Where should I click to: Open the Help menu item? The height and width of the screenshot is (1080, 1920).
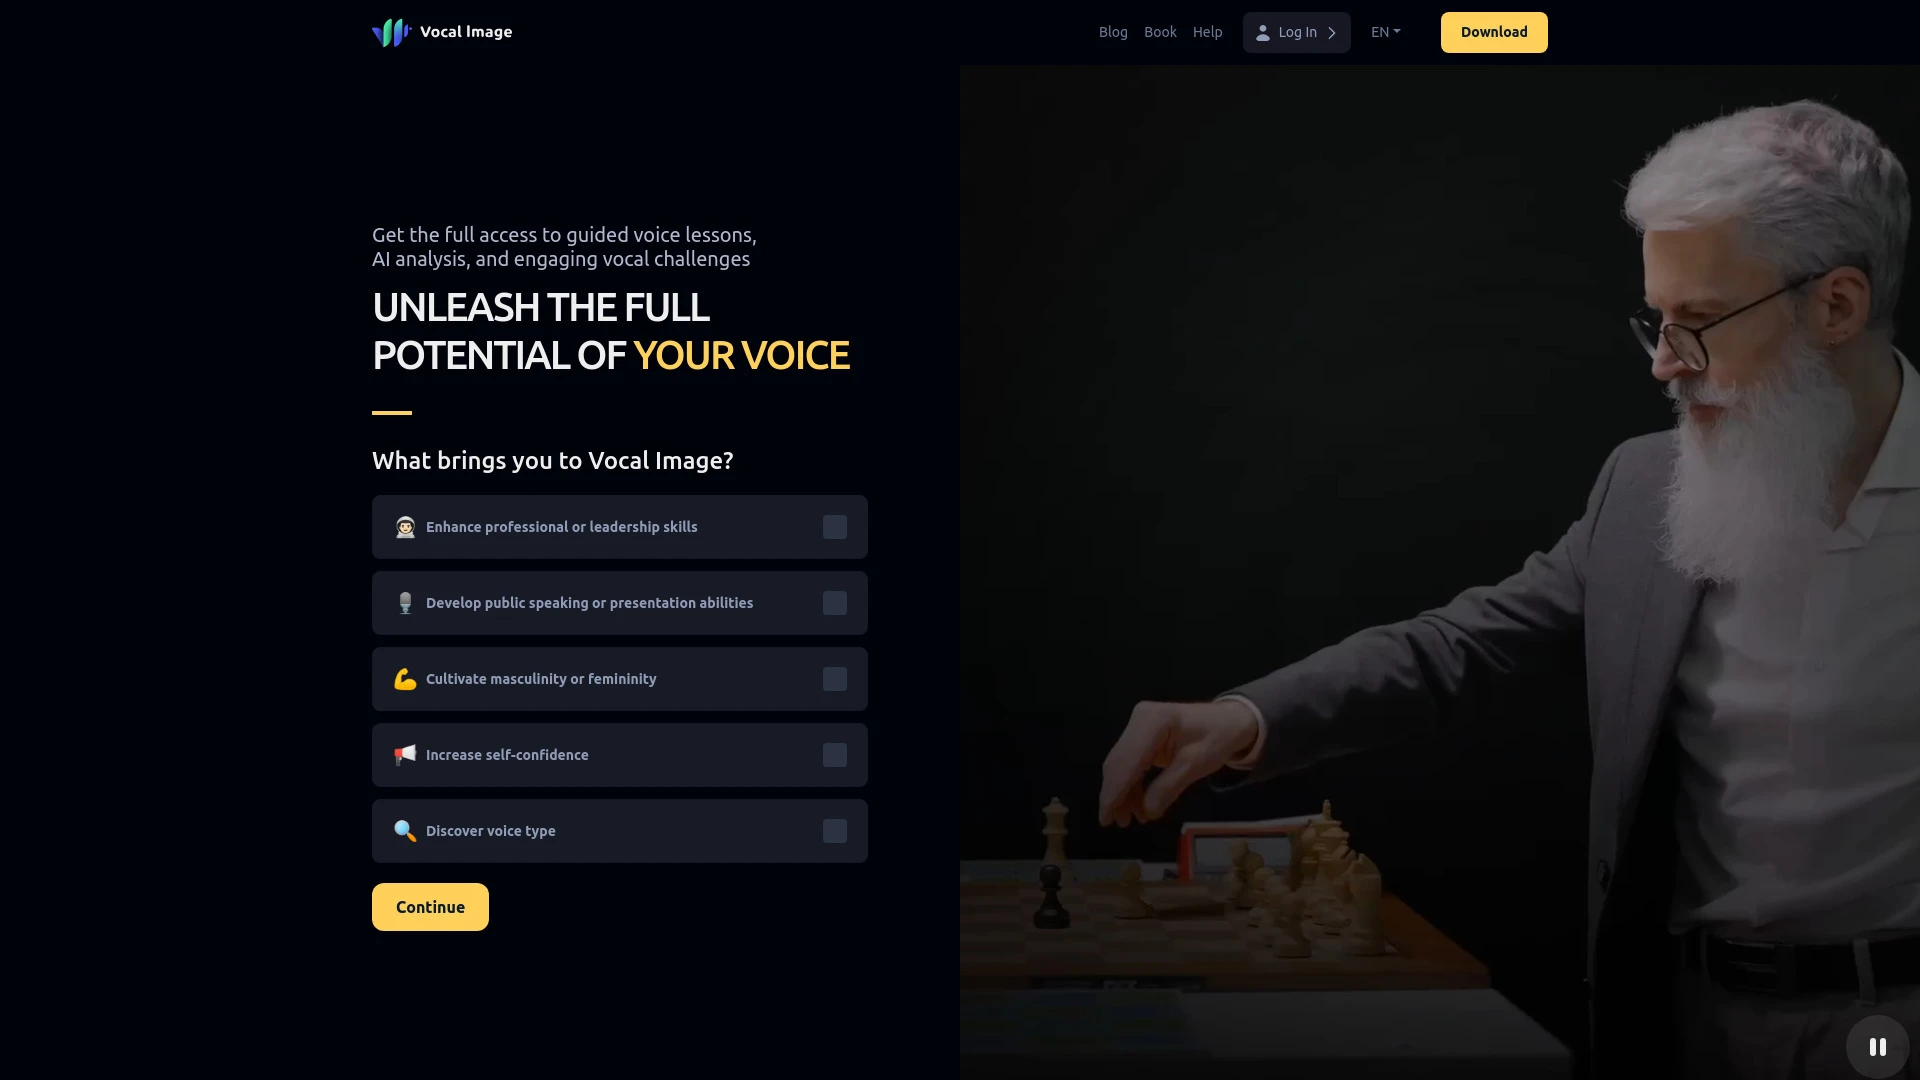[x=1207, y=30]
